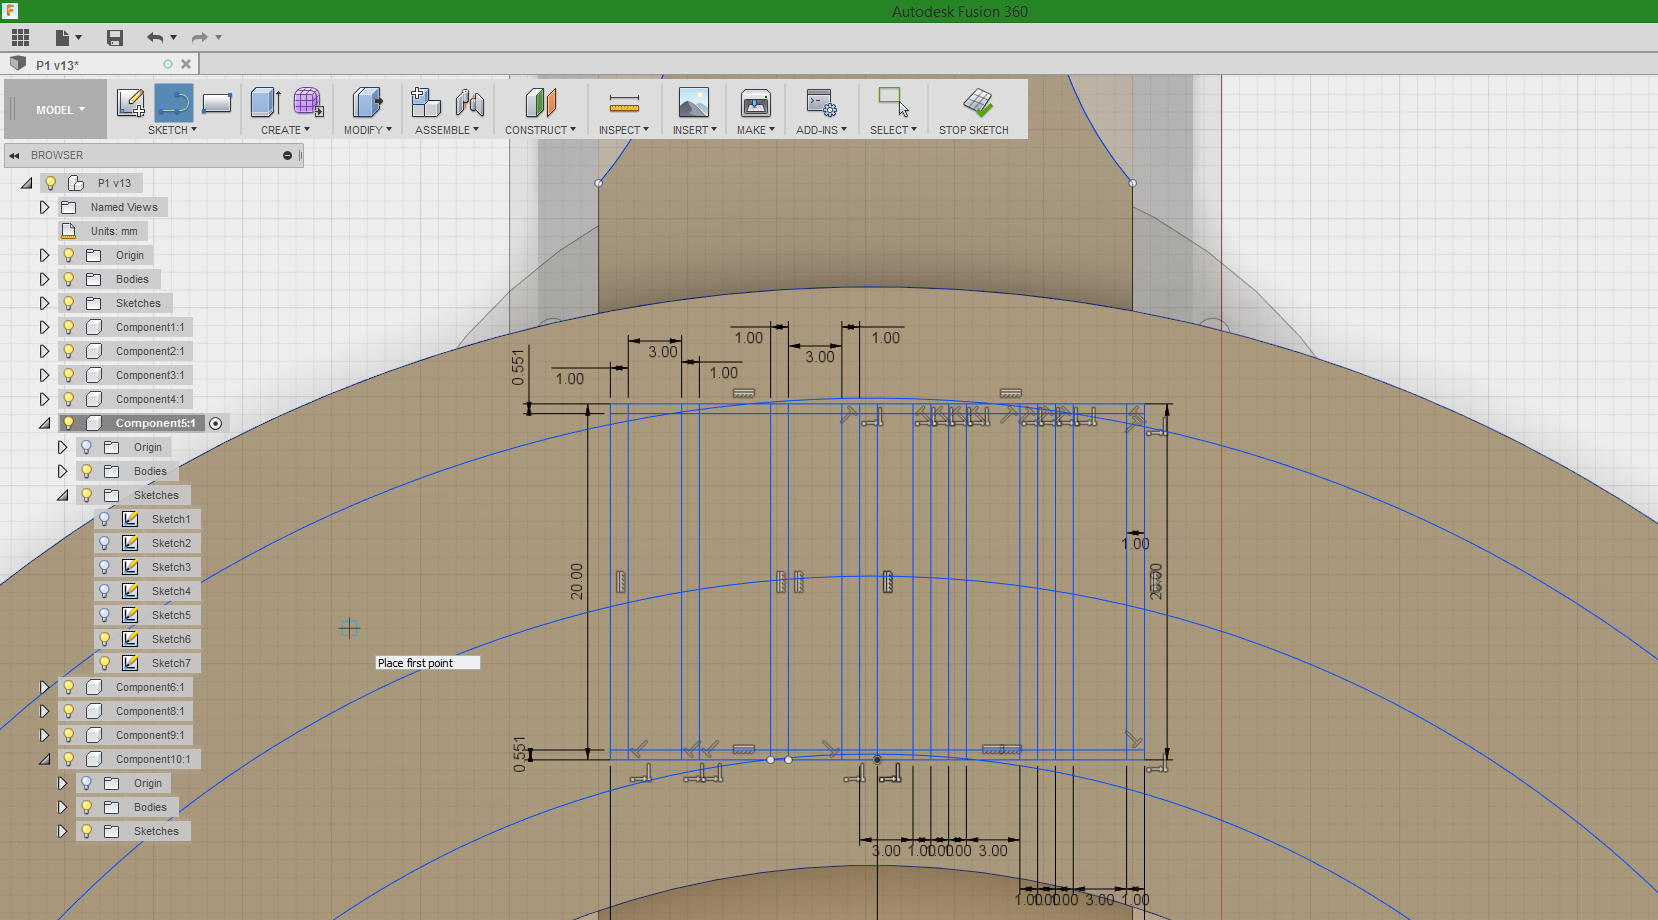Click the STOP SKETCH label

point(973,130)
